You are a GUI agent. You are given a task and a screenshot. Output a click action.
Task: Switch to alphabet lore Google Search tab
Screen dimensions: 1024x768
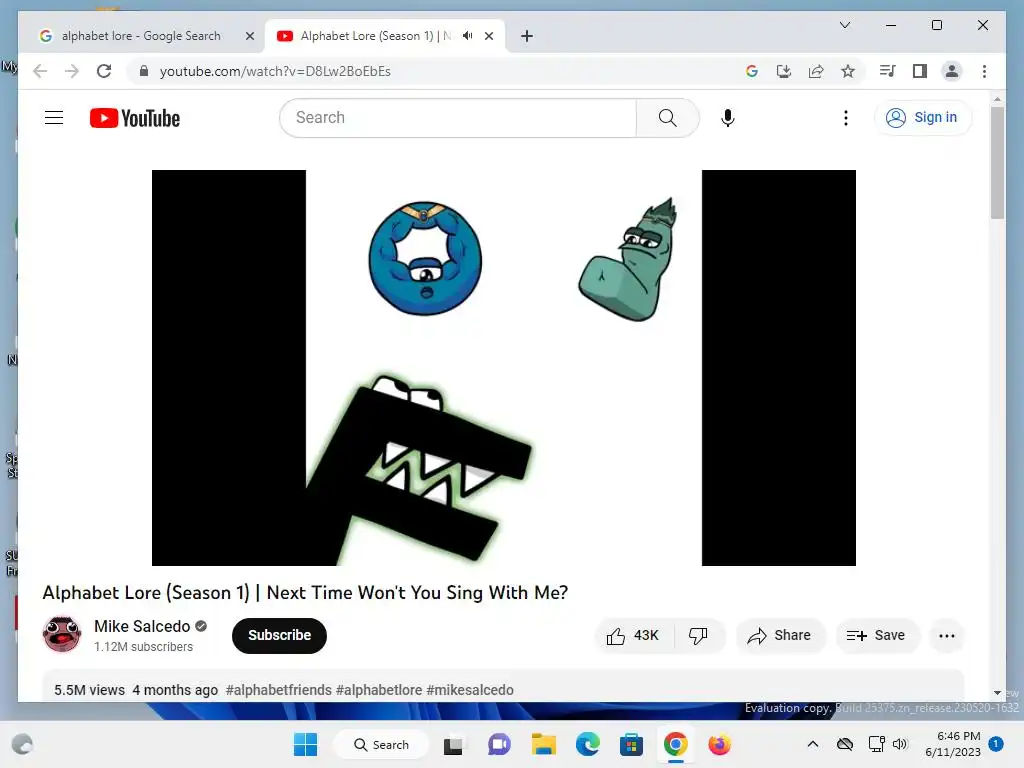(141, 36)
